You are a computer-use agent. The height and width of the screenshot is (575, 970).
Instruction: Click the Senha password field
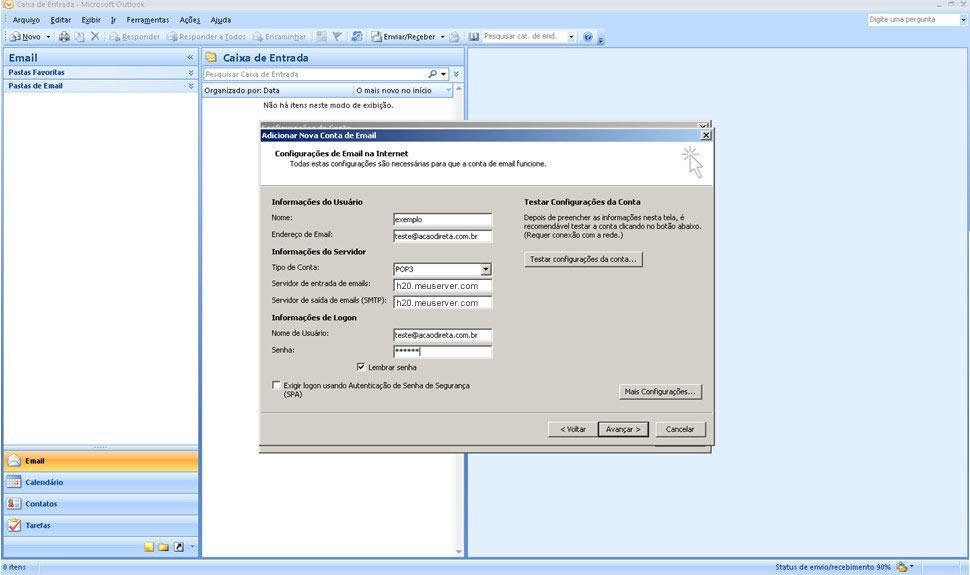[x=442, y=352]
